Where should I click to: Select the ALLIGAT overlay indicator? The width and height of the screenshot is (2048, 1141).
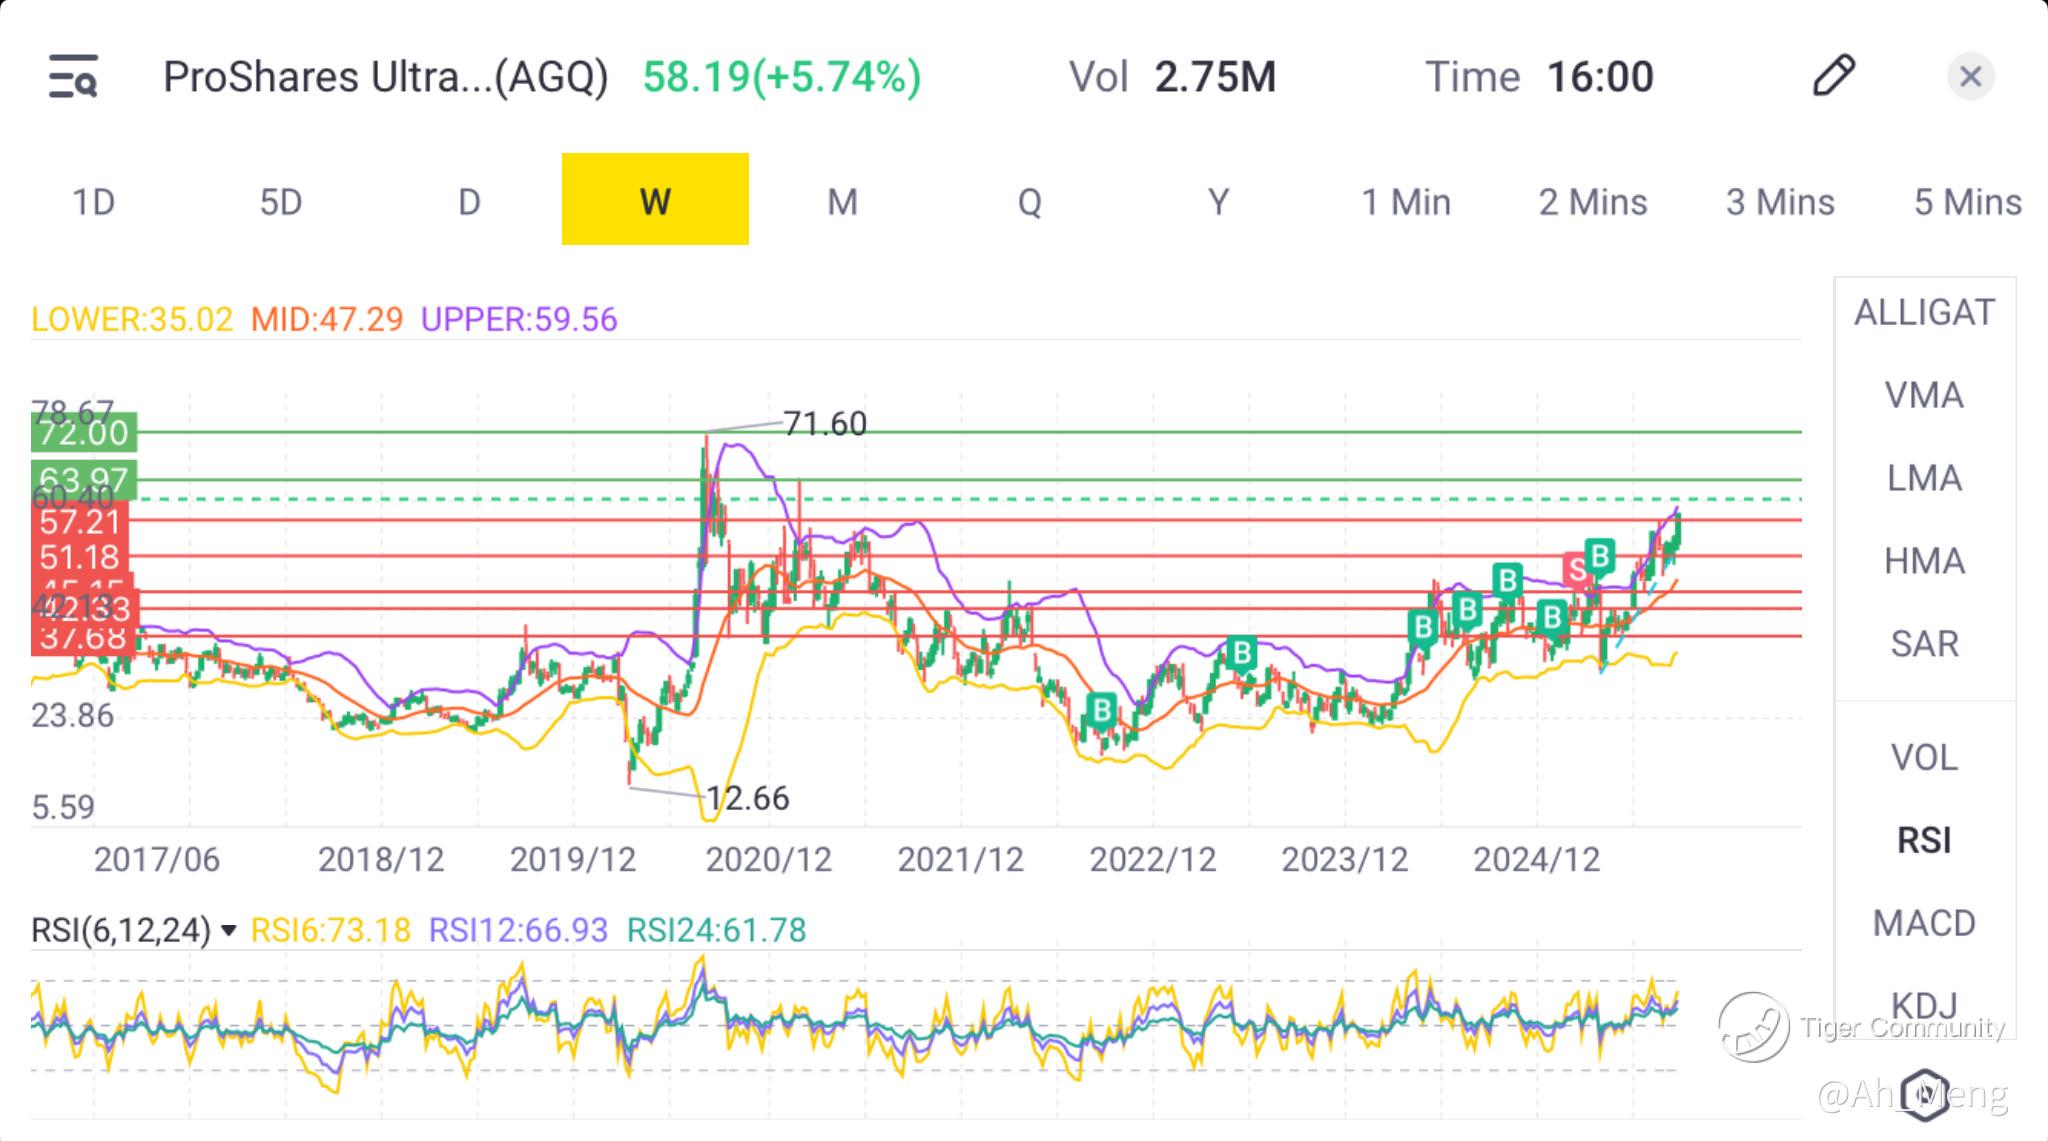(x=1924, y=313)
